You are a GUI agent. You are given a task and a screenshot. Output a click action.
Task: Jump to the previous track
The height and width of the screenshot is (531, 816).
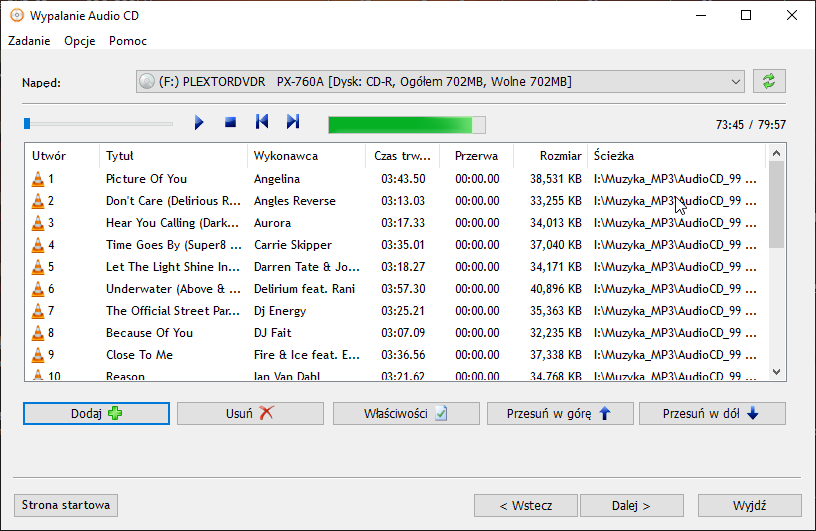pyautogui.click(x=262, y=122)
